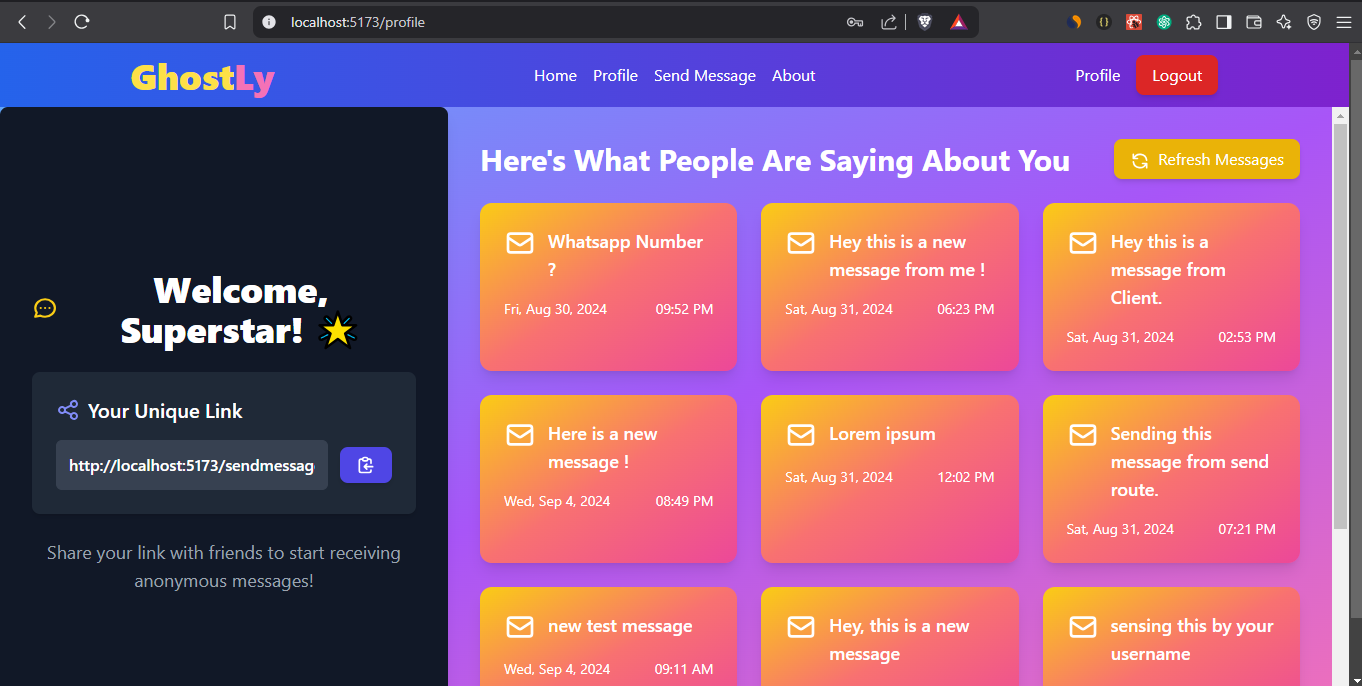
Task: Copy unique link with clipboard button
Action: (366, 465)
